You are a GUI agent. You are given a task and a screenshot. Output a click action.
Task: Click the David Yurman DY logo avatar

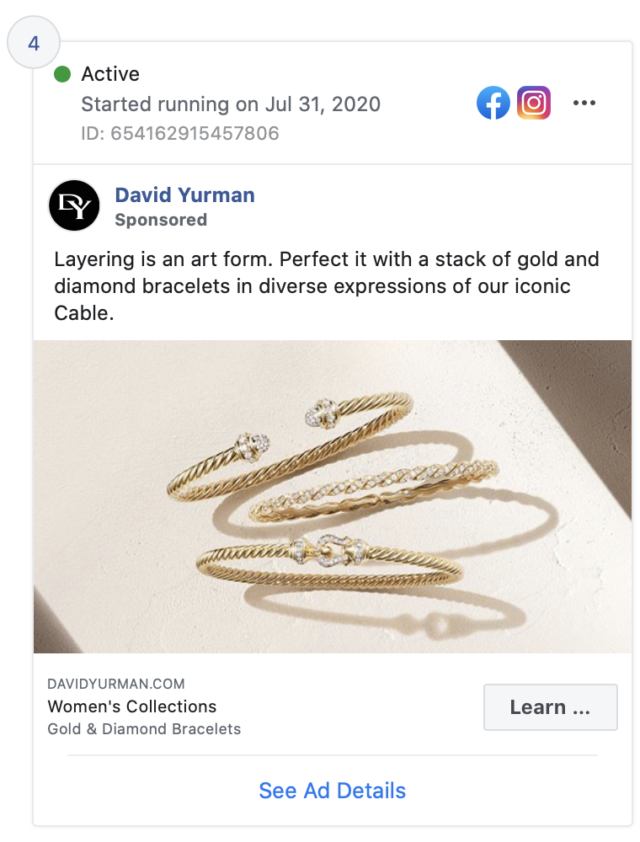(x=74, y=206)
